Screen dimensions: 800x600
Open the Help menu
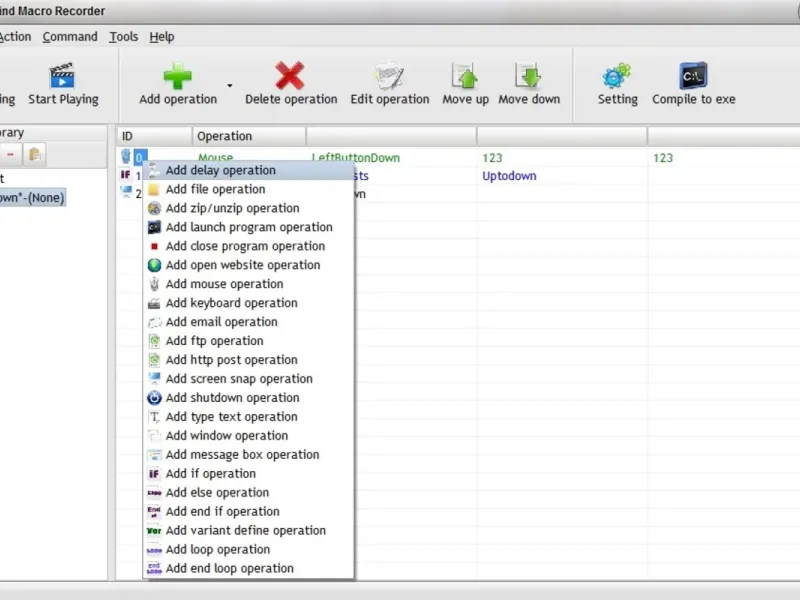click(162, 37)
